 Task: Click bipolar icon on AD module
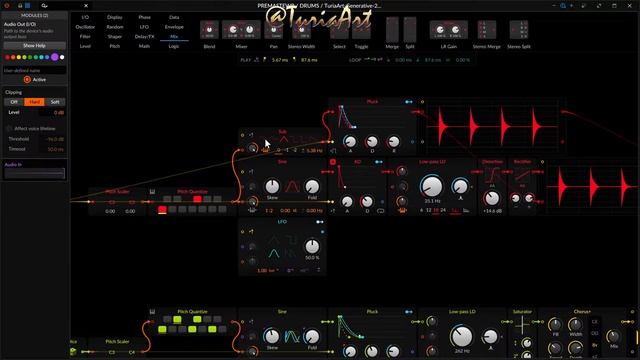tap(379, 162)
